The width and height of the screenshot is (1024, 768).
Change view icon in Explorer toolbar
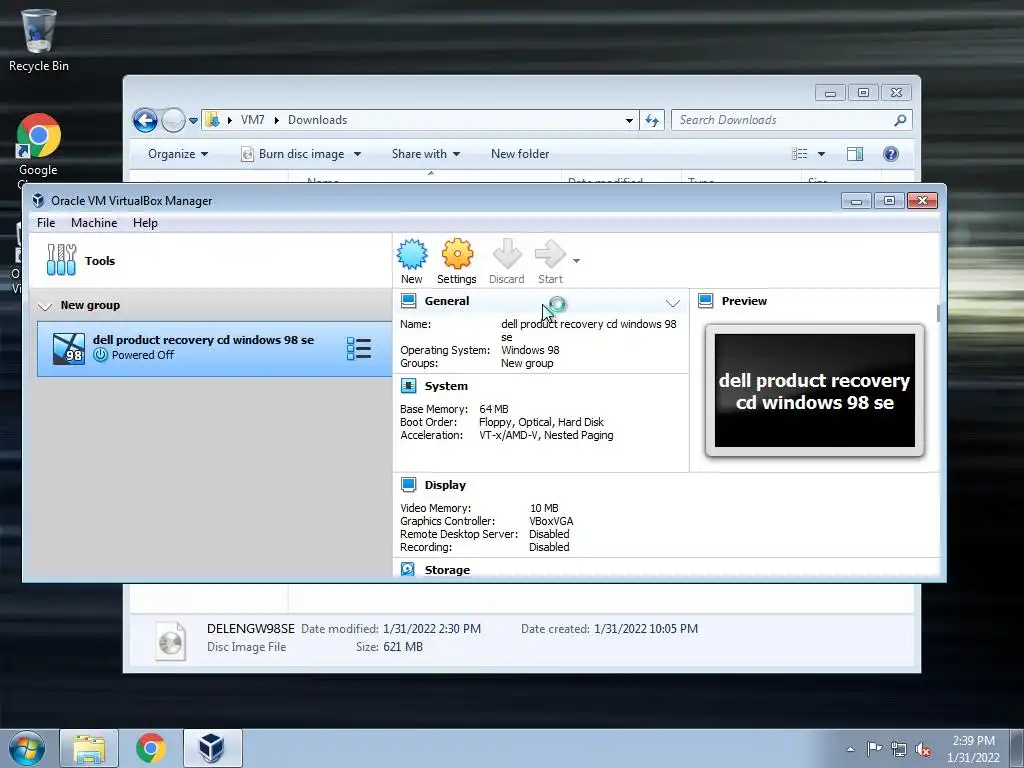coord(799,154)
